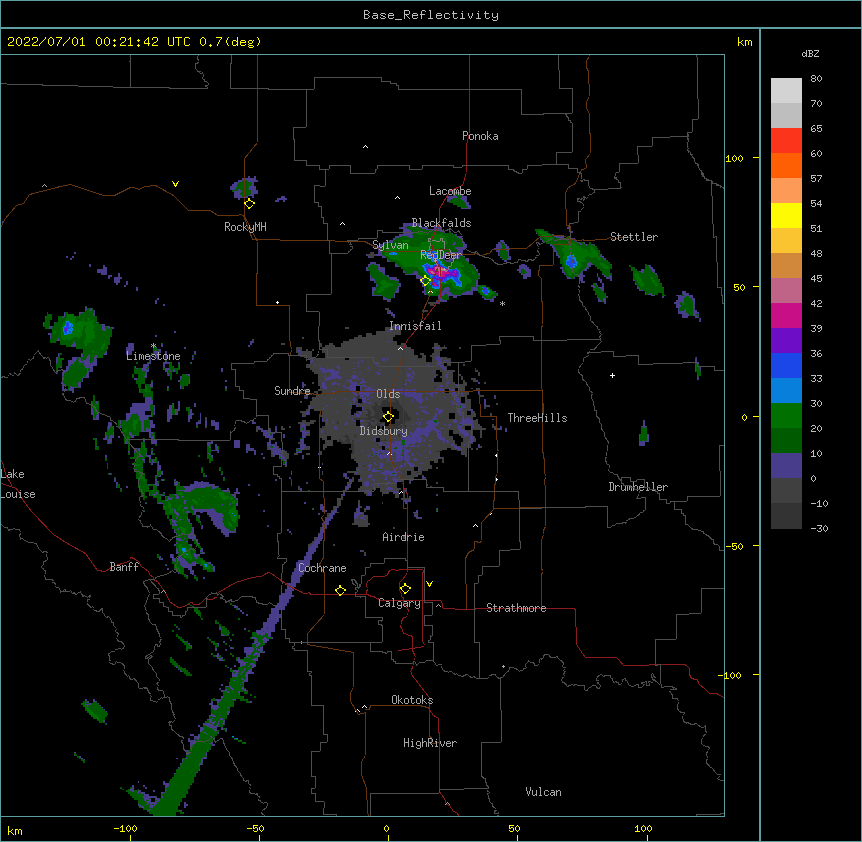The image size is (862, 842).
Task: Click the Drumheller city label
Action: click(x=638, y=487)
